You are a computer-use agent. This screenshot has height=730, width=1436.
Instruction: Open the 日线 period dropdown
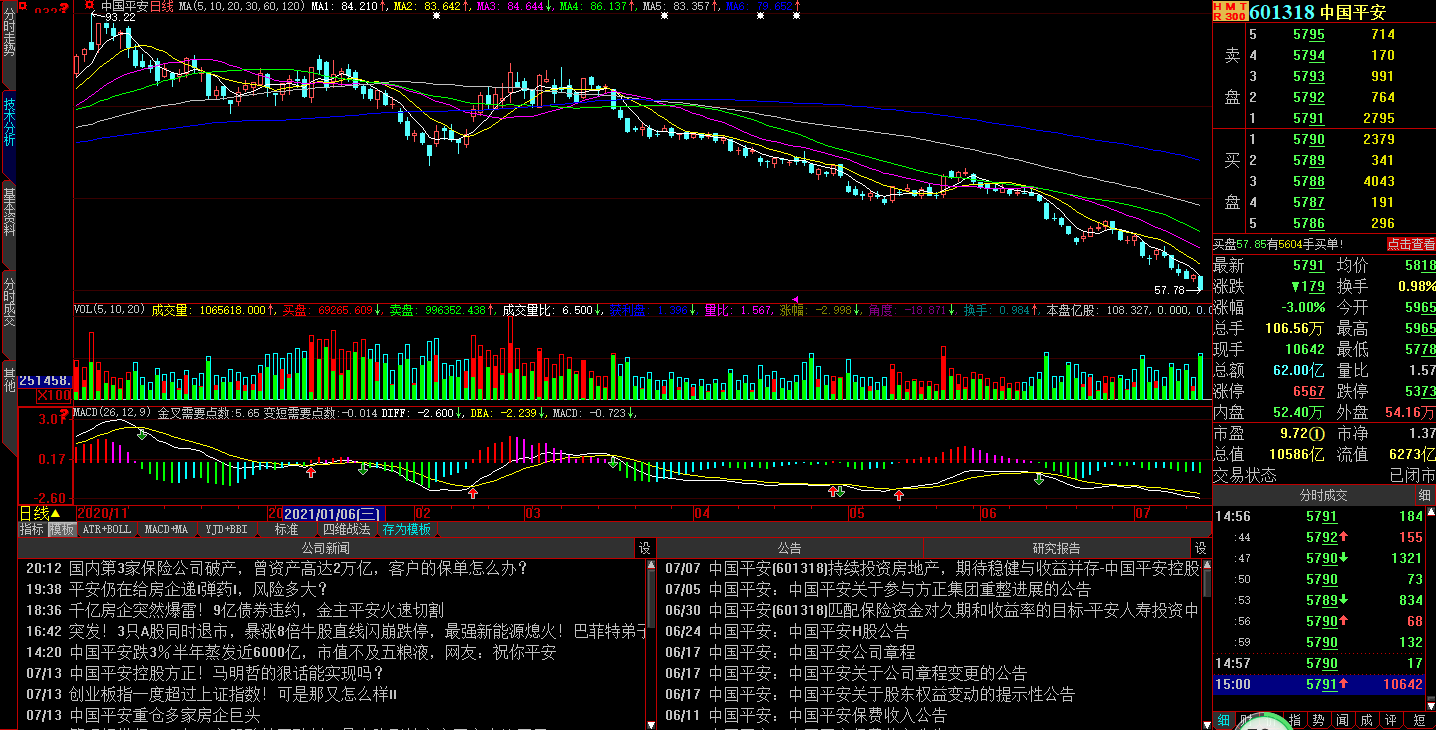tap(40, 513)
